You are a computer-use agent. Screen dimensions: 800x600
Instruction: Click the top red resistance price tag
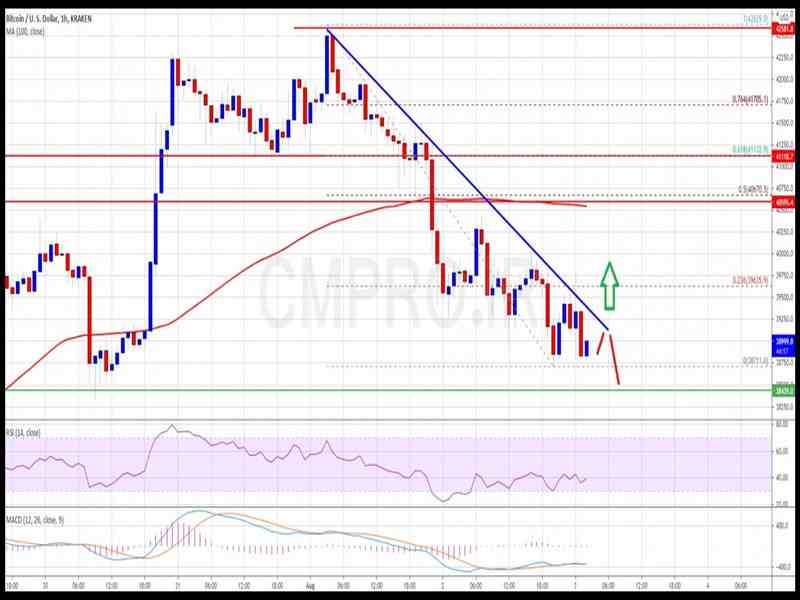click(783, 29)
